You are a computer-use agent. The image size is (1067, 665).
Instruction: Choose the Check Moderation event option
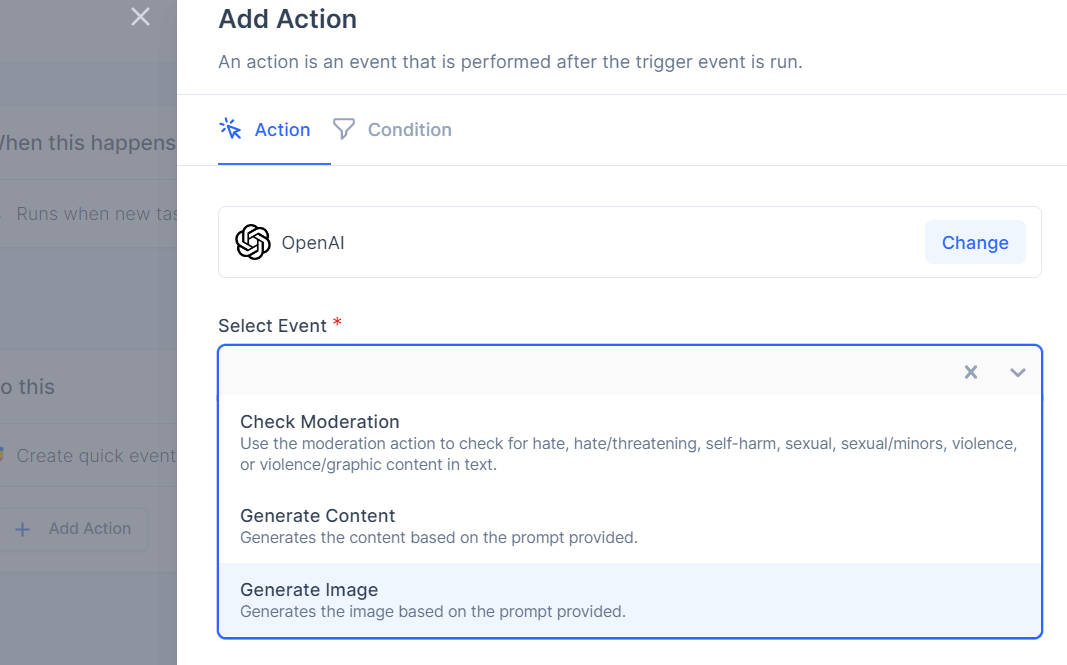pos(629,442)
